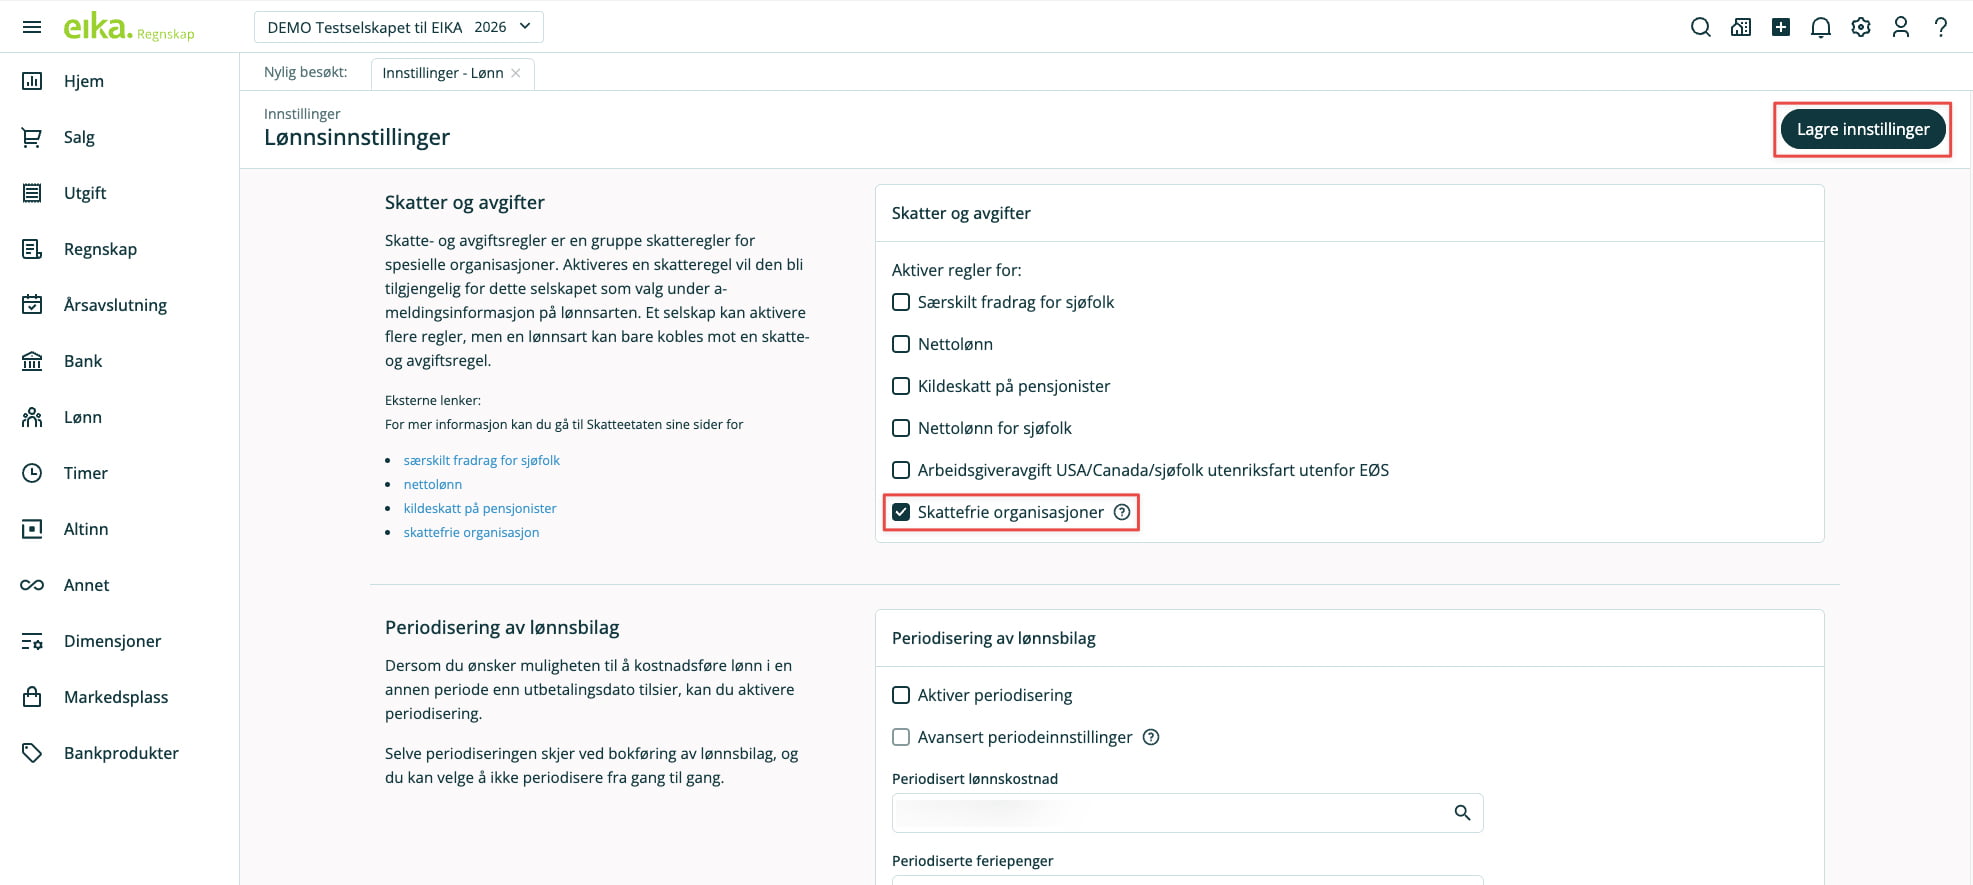
Task: Open the notifications bell
Action: pyautogui.click(x=1821, y=28)
